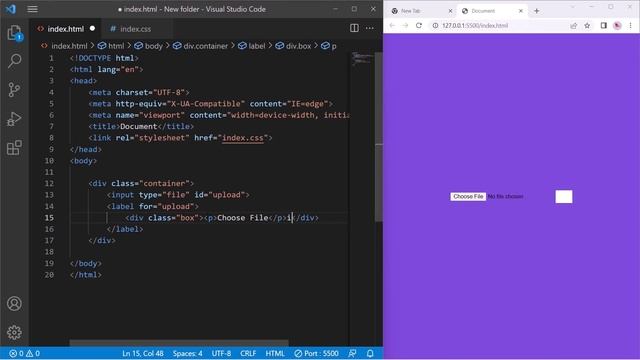
Task: Change language mode via HTML
Action: pos(275,353)
